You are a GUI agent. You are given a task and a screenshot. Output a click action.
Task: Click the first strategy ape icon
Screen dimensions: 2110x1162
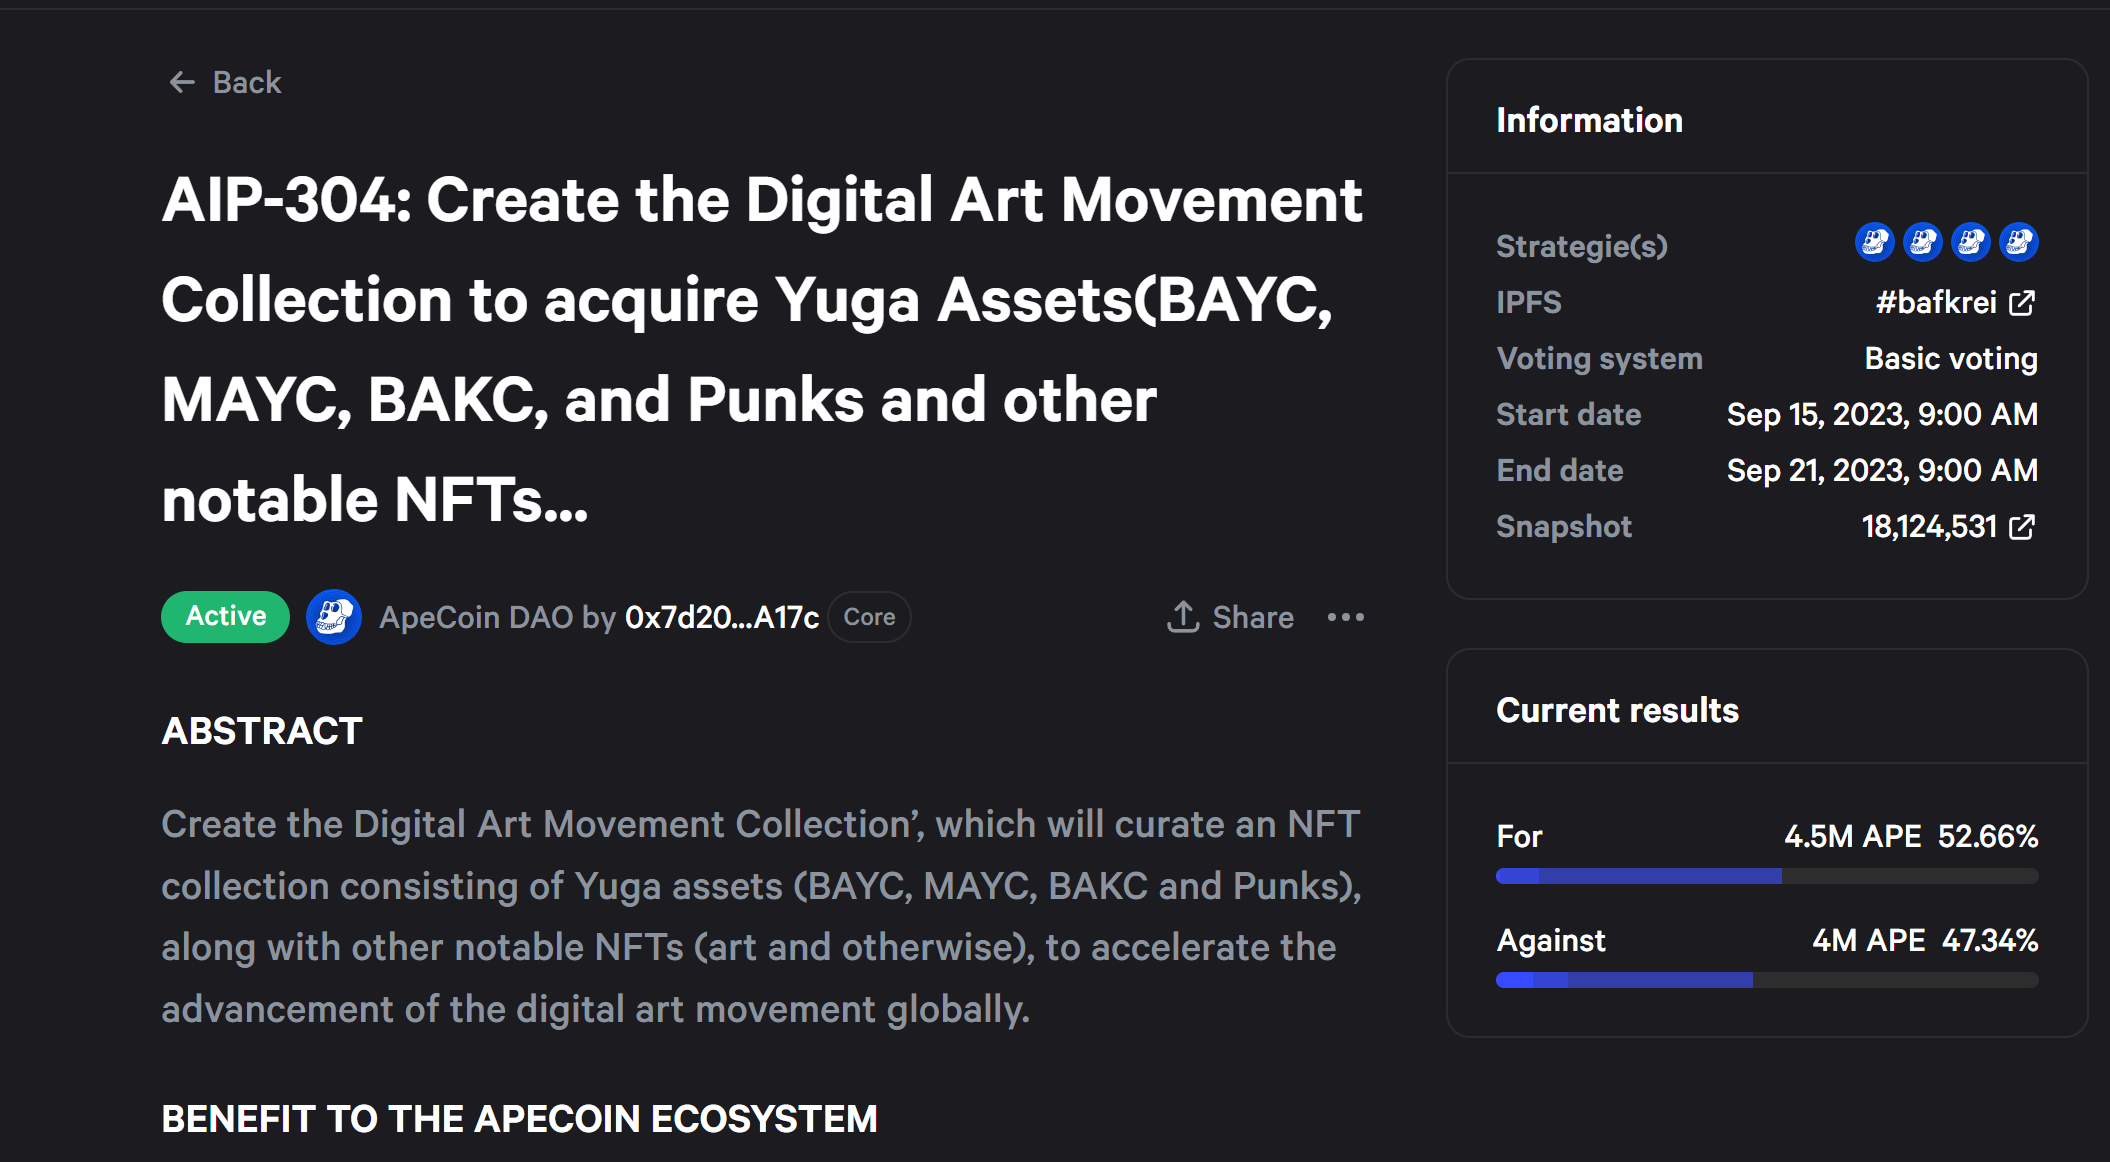tap(1874, 243)
